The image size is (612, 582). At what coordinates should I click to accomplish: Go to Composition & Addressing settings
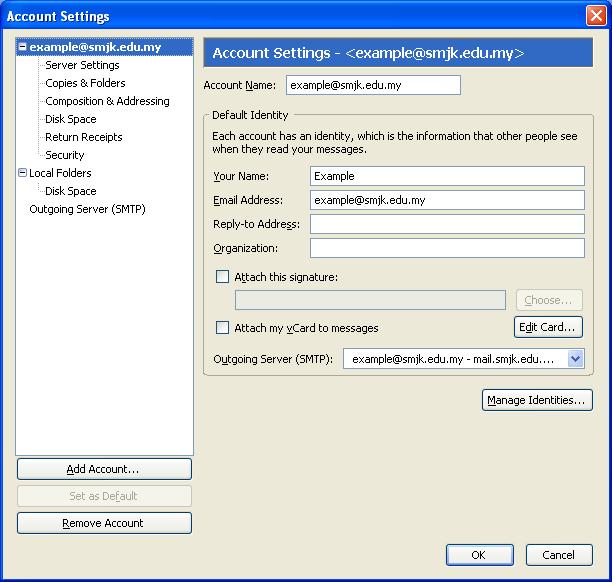pos(107,101)
